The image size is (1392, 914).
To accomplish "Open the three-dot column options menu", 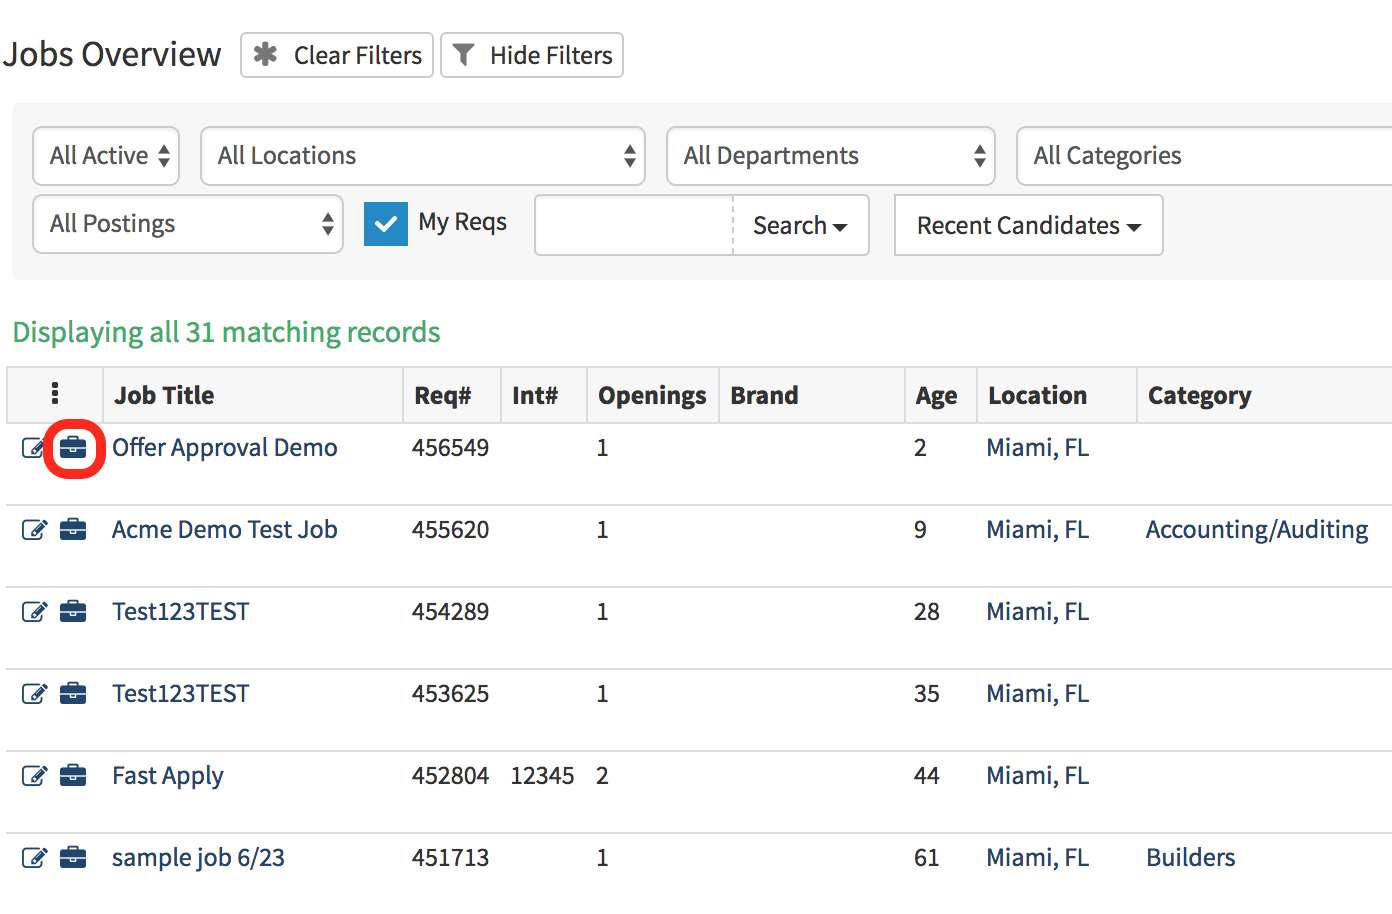I will (x=55, y=395).
